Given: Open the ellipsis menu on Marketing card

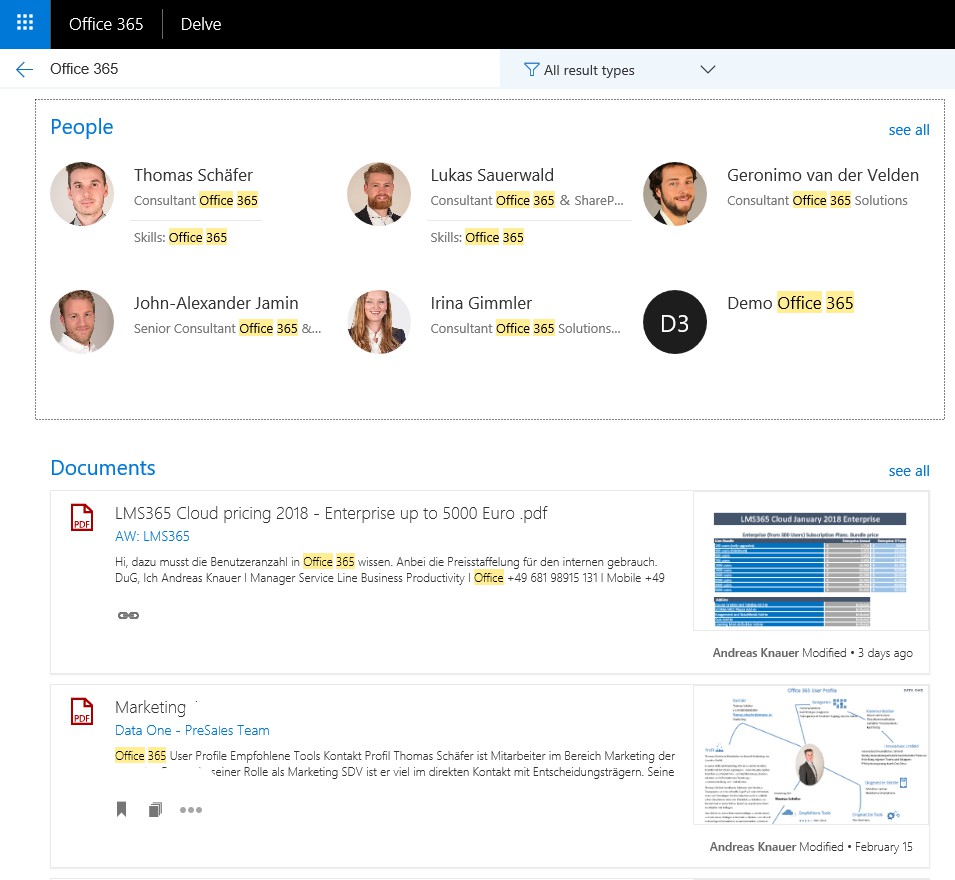Looking at the screenshot, I should 191,810.
